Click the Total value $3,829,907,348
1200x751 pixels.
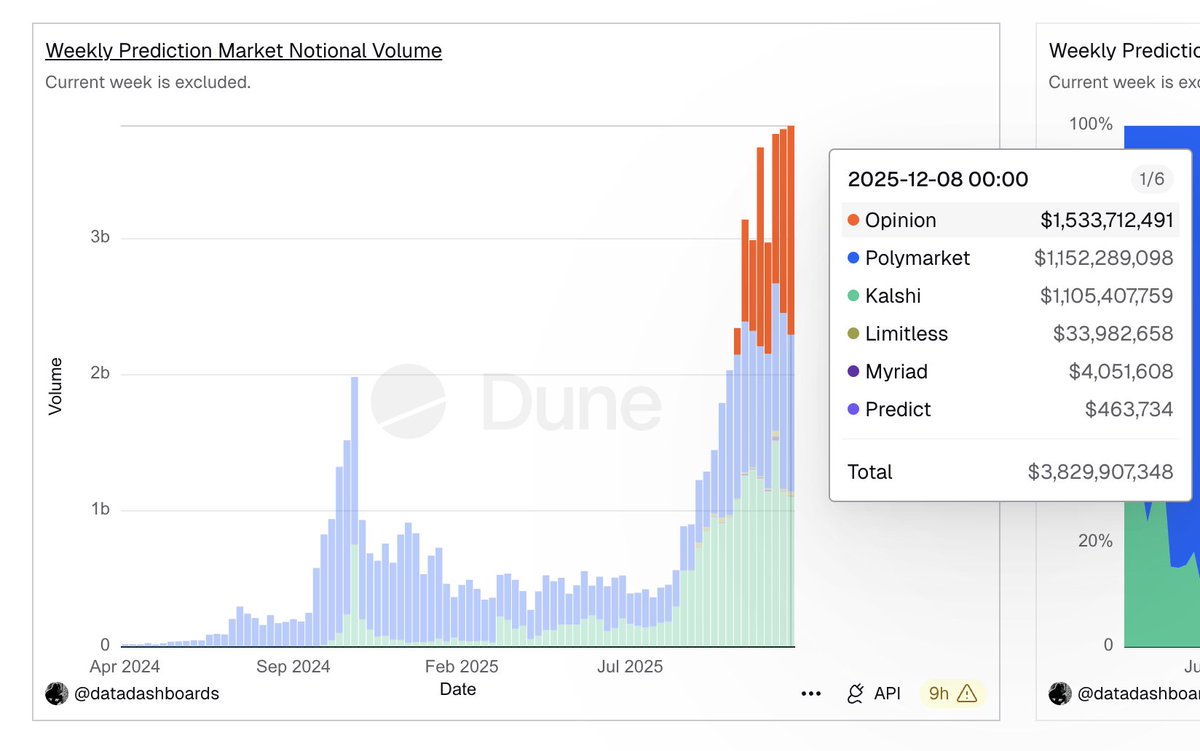tap(1101, 472)
